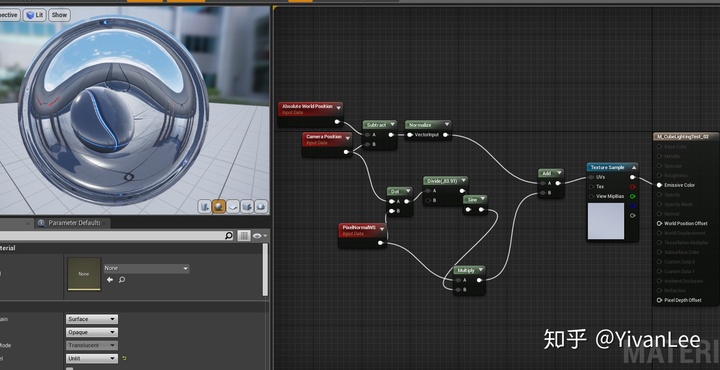Image resolution: width=720 pixels, height=370 pixels.
Task: Open the Details view options eye menu
Action: coord(259,235)
